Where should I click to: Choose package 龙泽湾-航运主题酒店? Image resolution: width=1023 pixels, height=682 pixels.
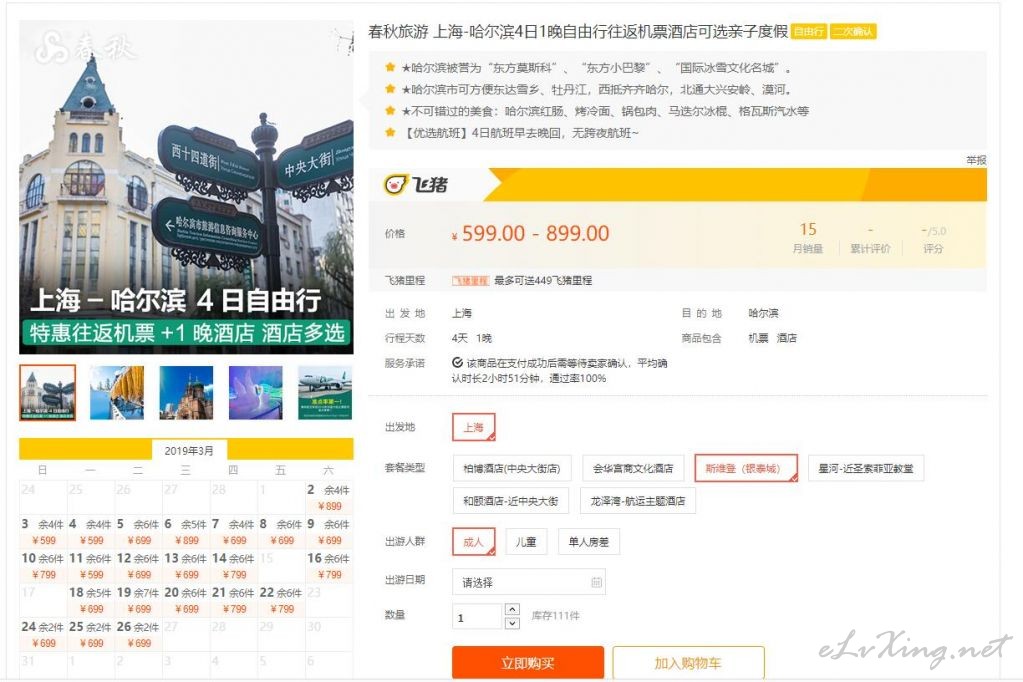(637, 501)
